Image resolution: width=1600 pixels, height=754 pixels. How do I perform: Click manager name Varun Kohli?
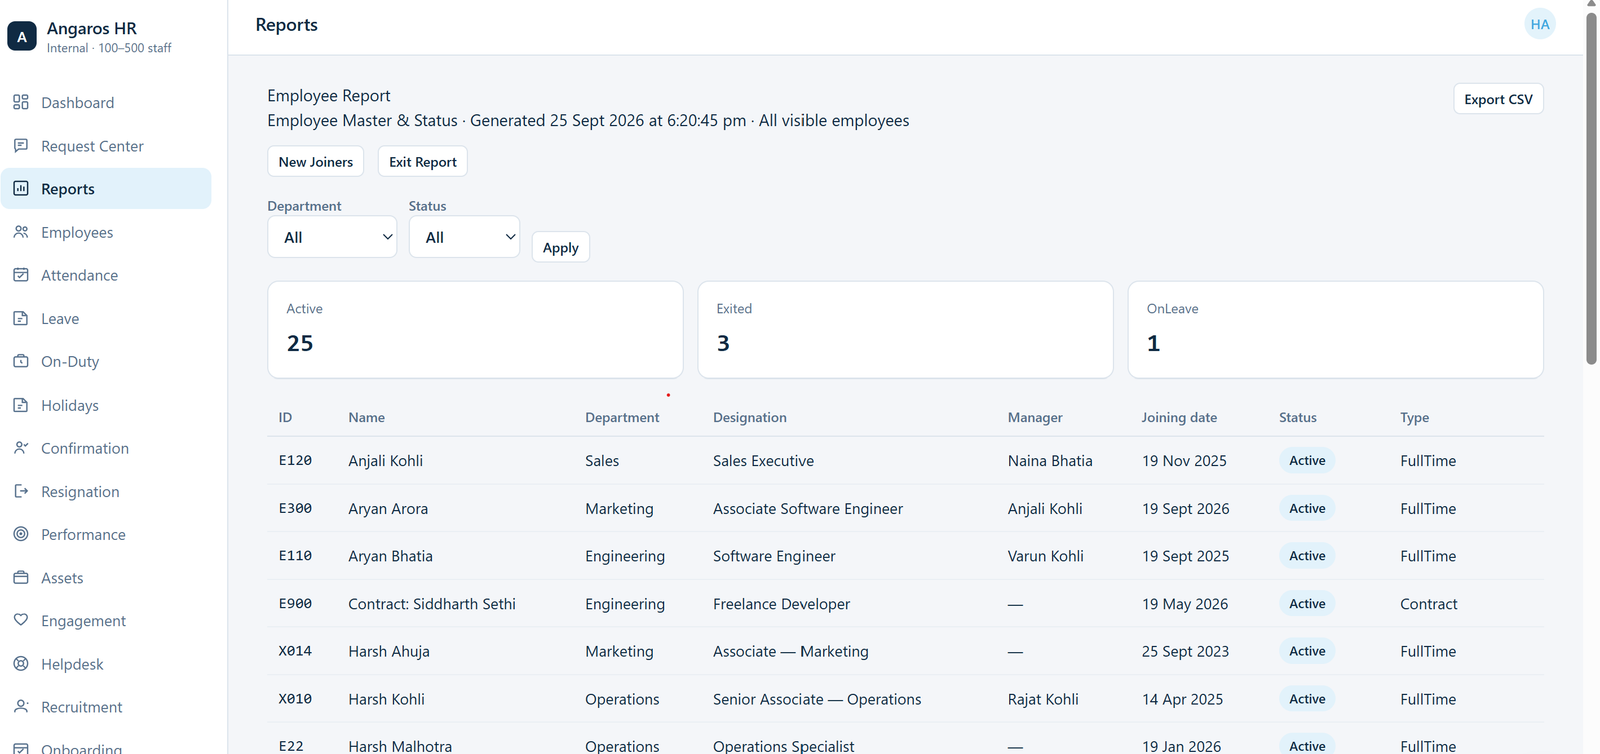pyautogui.click(x=1046, y=556)
